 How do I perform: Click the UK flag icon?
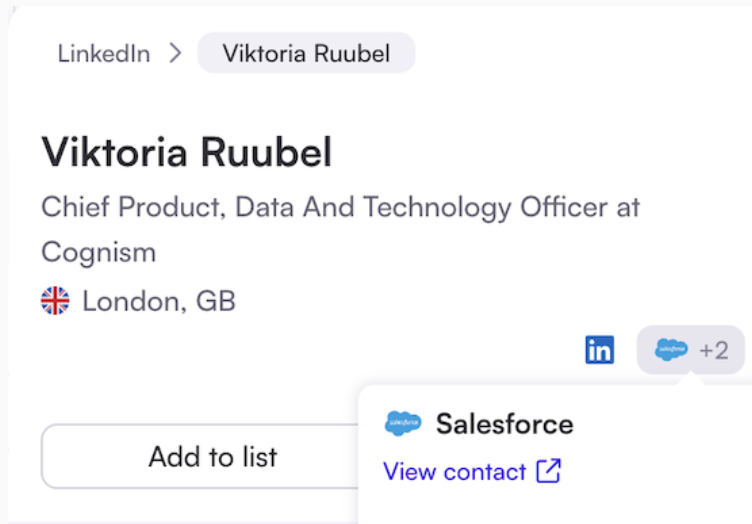click(x=55, y=301)
